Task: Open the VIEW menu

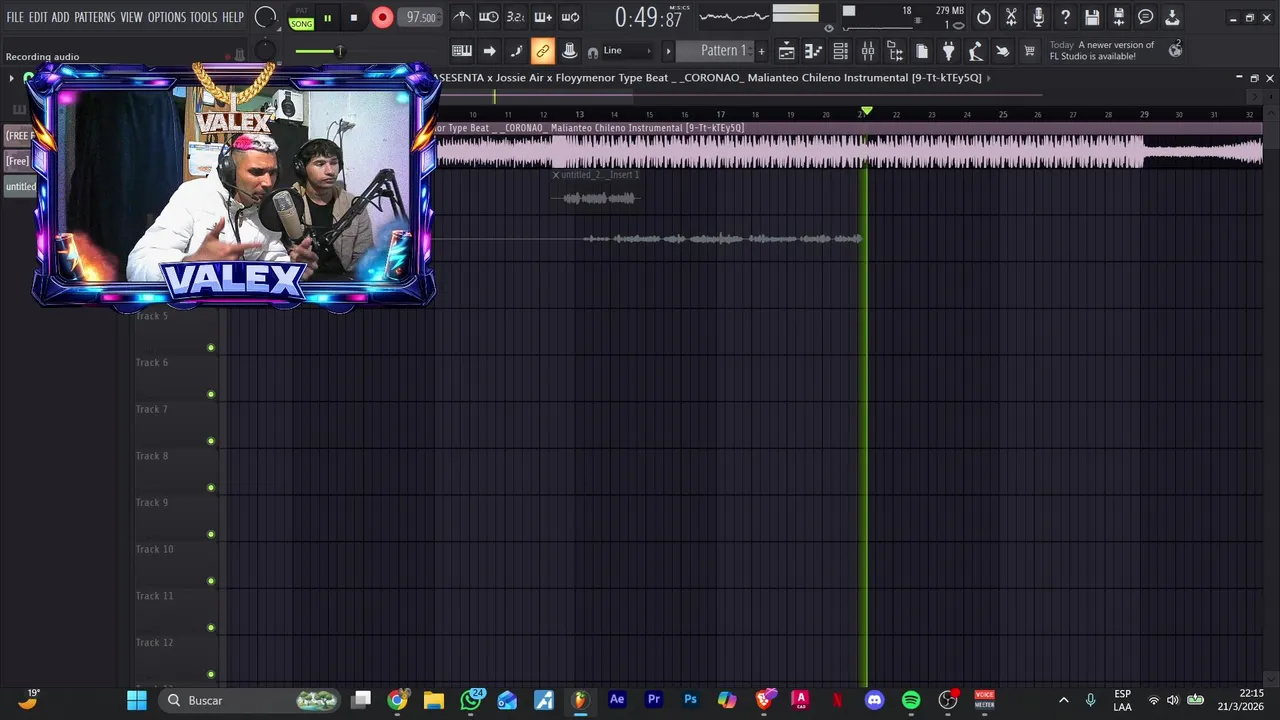Action: coord(132,17)
